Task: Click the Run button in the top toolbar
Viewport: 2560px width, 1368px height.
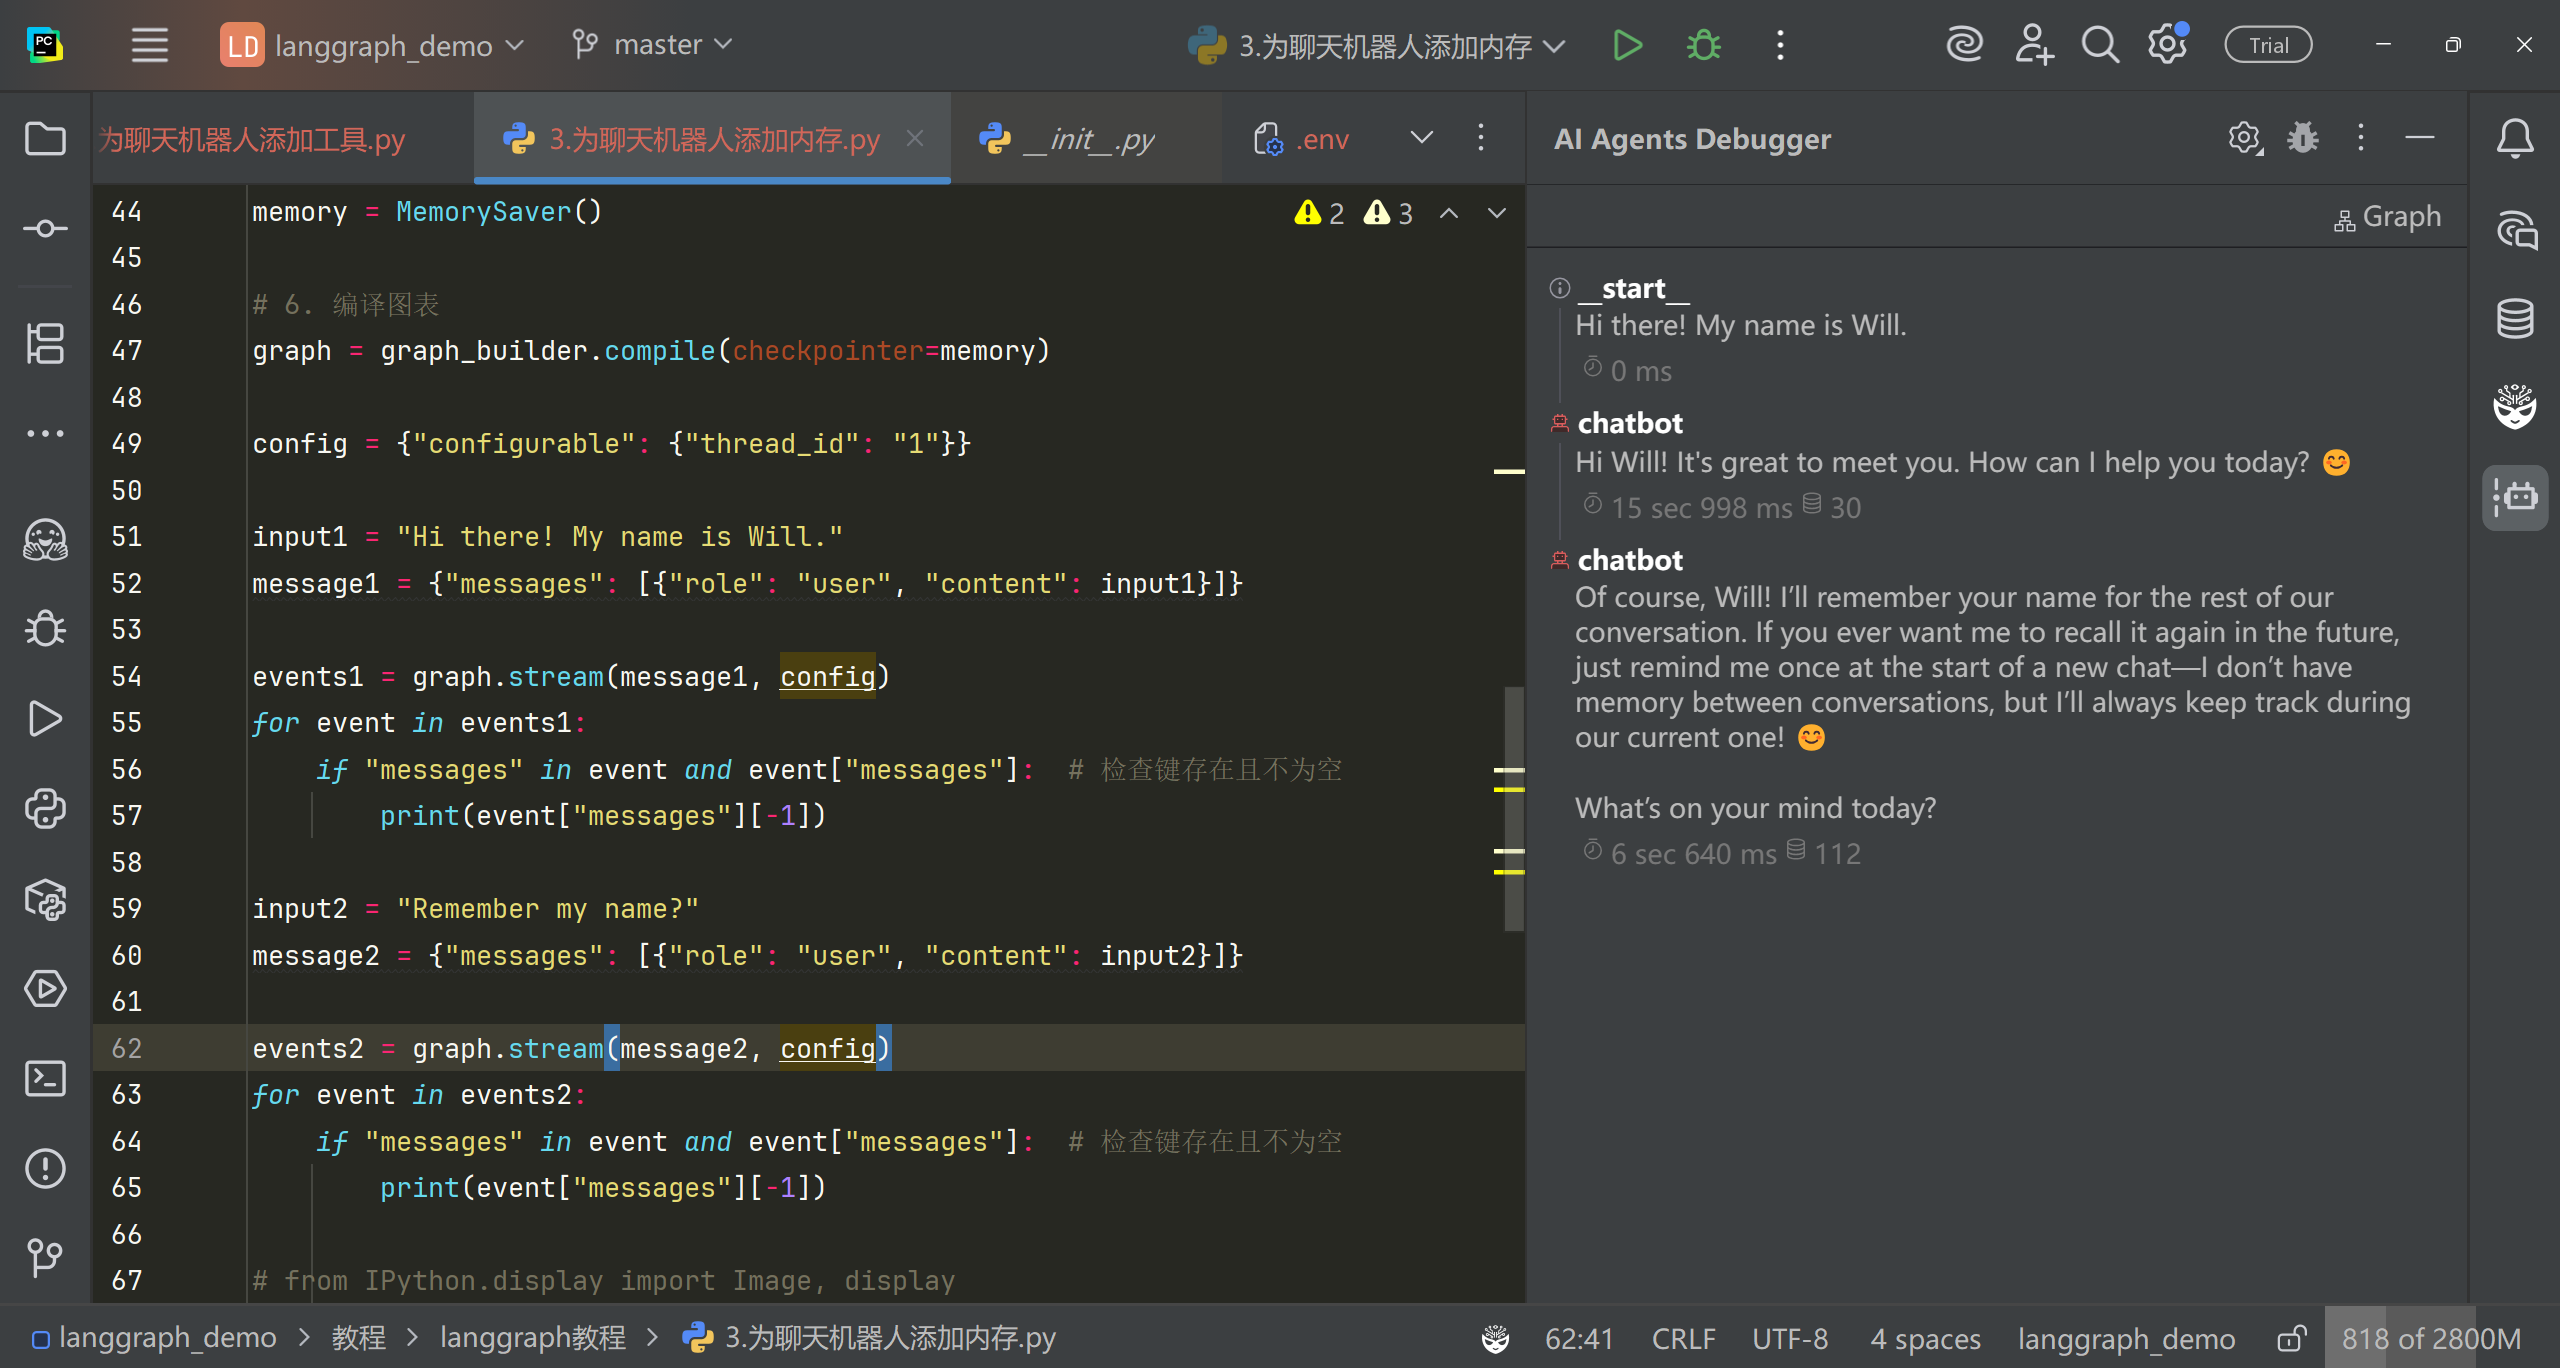Action: pyautogui.click(x=1627, y=45)
